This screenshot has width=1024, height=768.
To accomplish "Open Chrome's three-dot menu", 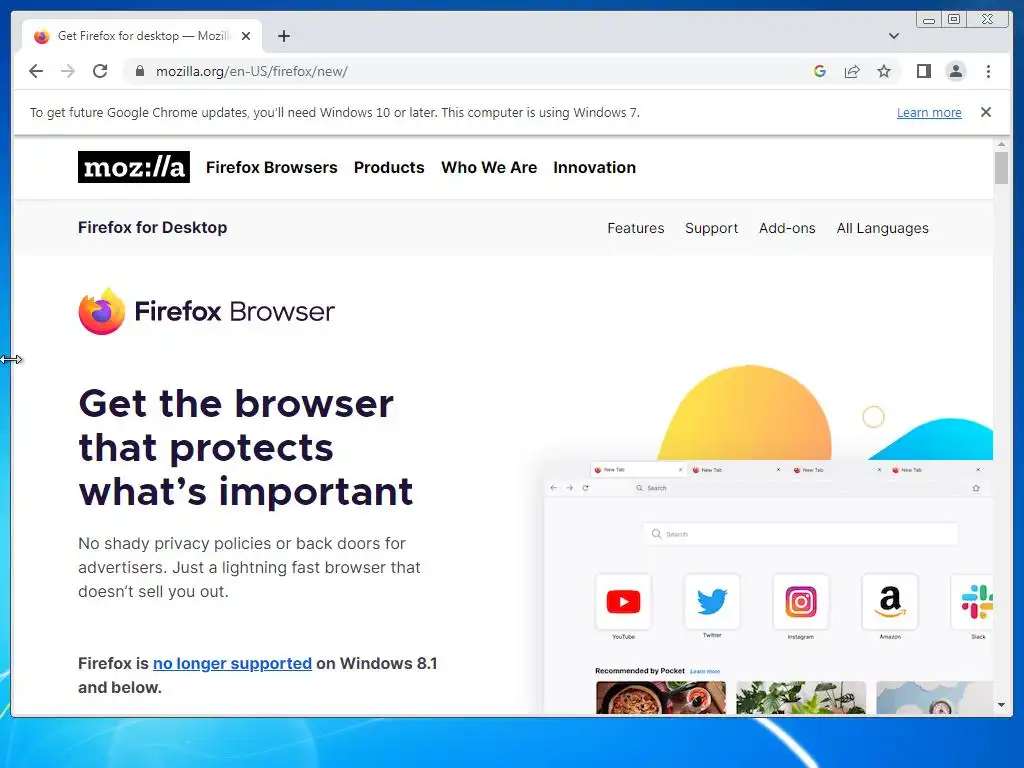I will tap(988, 71).
